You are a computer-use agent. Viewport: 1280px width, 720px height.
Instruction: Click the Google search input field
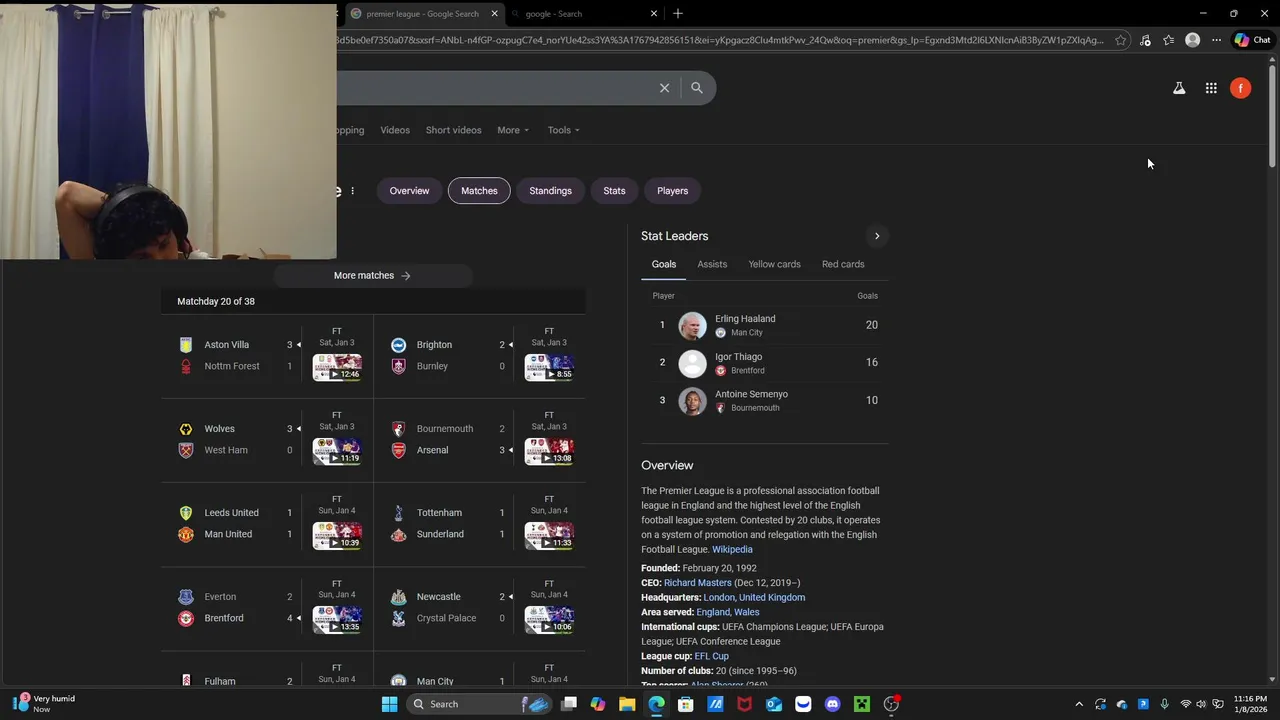point(495,88)
